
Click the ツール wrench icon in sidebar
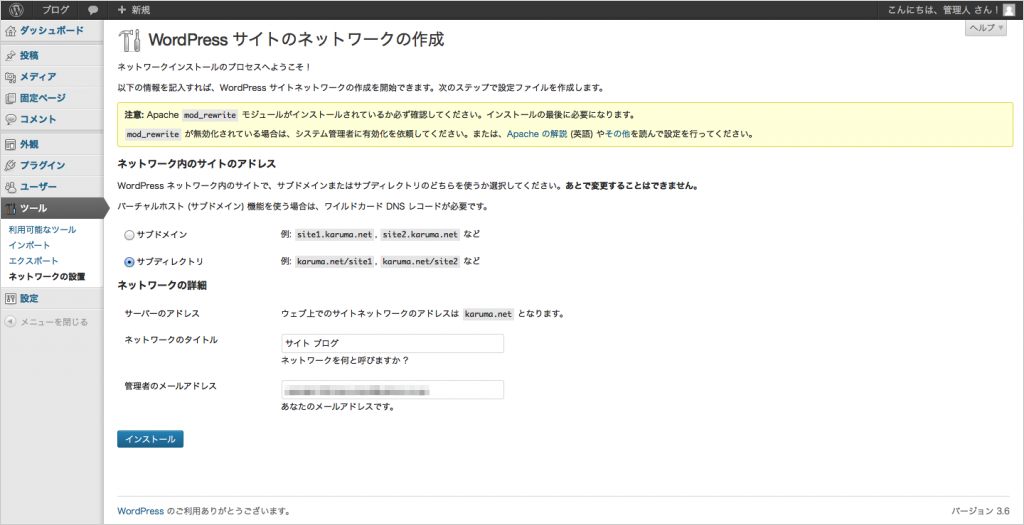coord(10,208)
